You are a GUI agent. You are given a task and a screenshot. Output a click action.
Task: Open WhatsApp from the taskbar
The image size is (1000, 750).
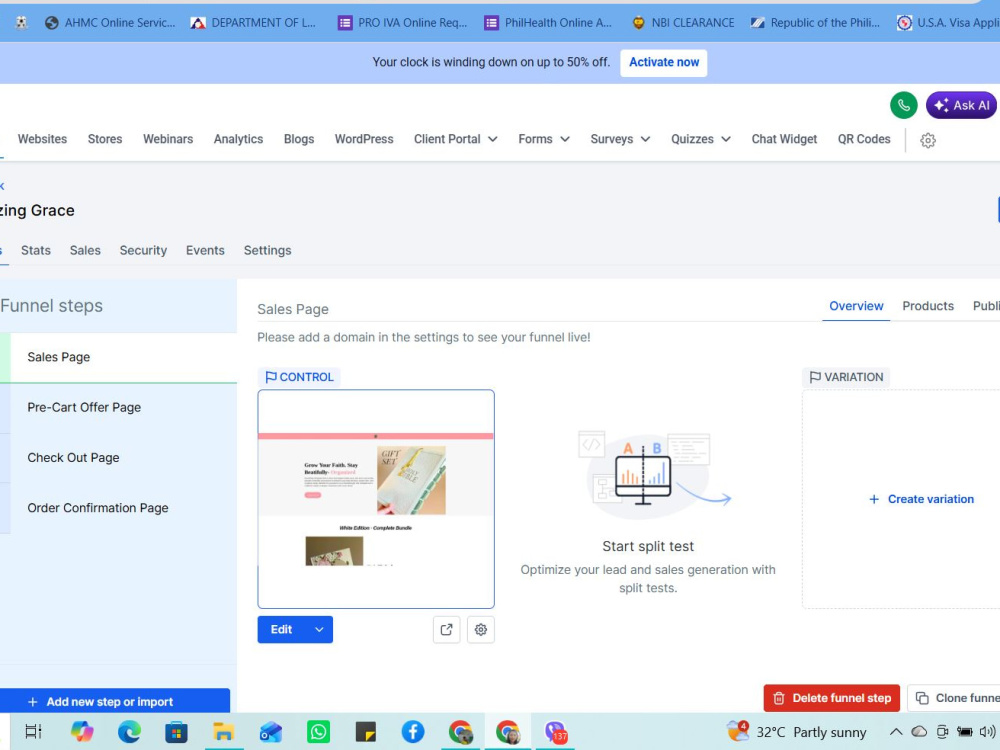[x=318, y=732]
